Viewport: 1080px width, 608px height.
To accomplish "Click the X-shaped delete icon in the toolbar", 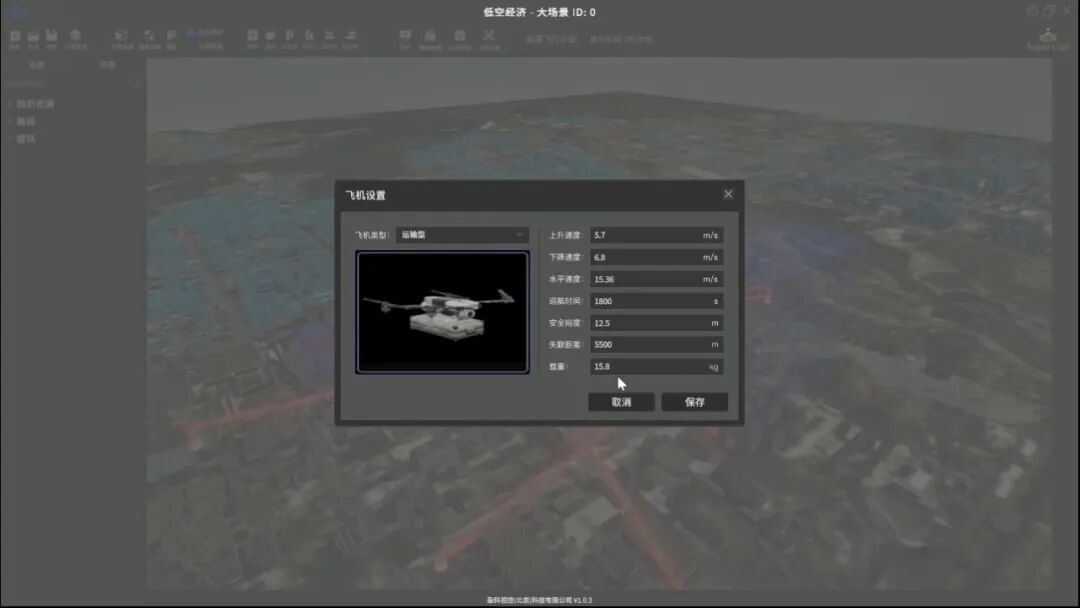I will 489,36.
